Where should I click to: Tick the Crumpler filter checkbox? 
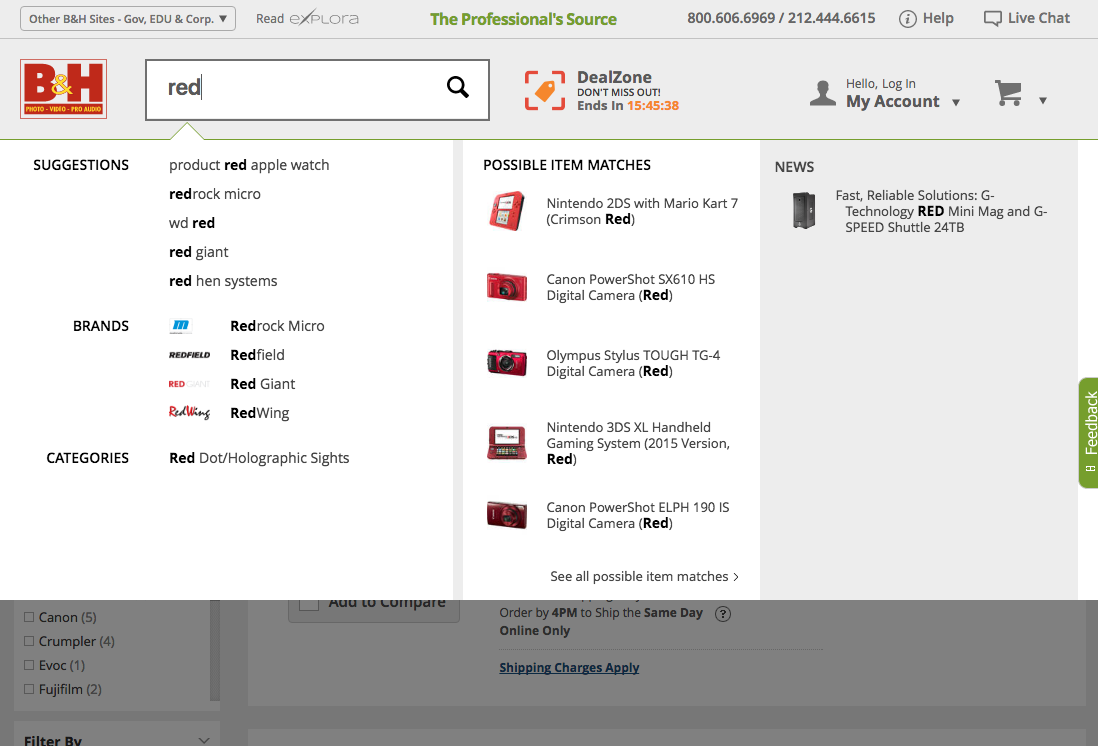pos(29,642)
